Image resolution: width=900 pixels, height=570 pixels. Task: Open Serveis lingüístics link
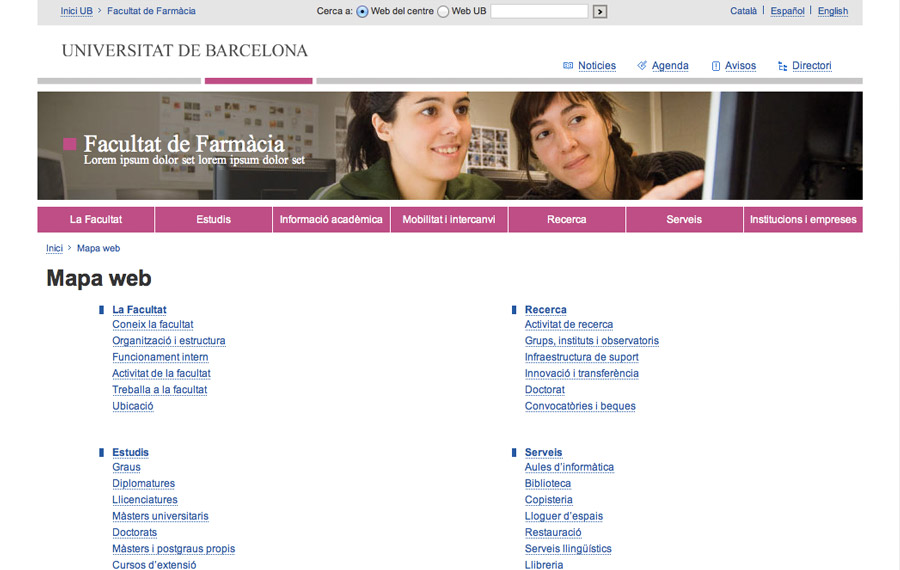coord(568,549)
